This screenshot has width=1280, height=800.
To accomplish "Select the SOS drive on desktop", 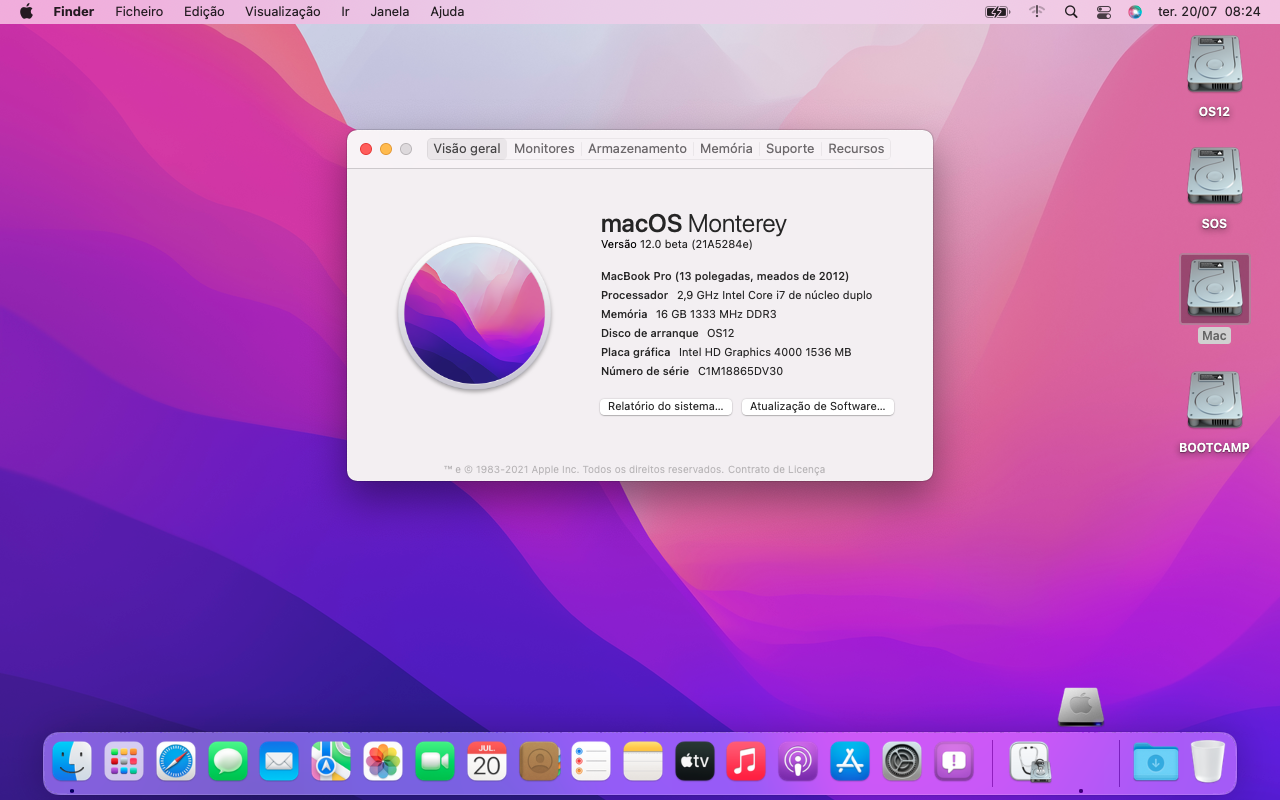I will point(1214,187).
